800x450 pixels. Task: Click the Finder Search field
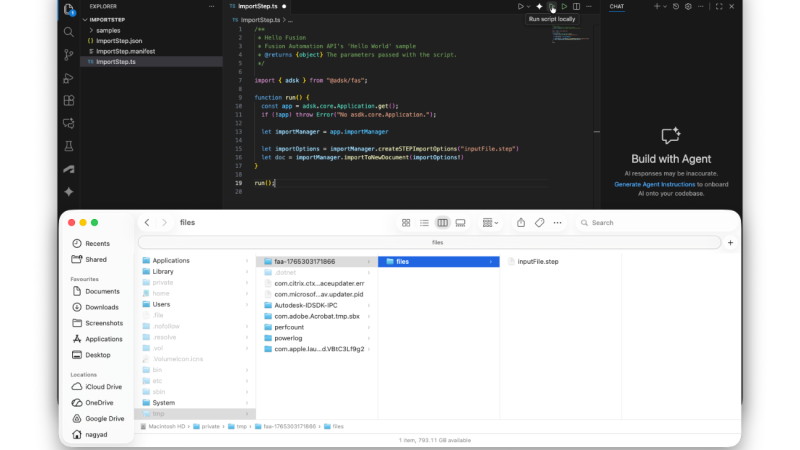[655, 222]
